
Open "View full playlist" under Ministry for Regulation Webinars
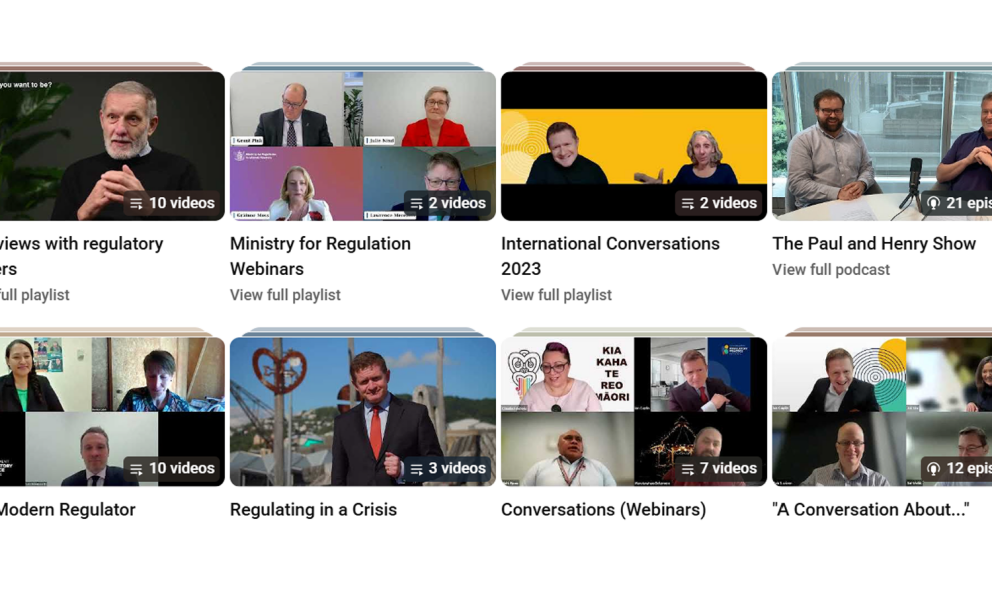(284, 295)
